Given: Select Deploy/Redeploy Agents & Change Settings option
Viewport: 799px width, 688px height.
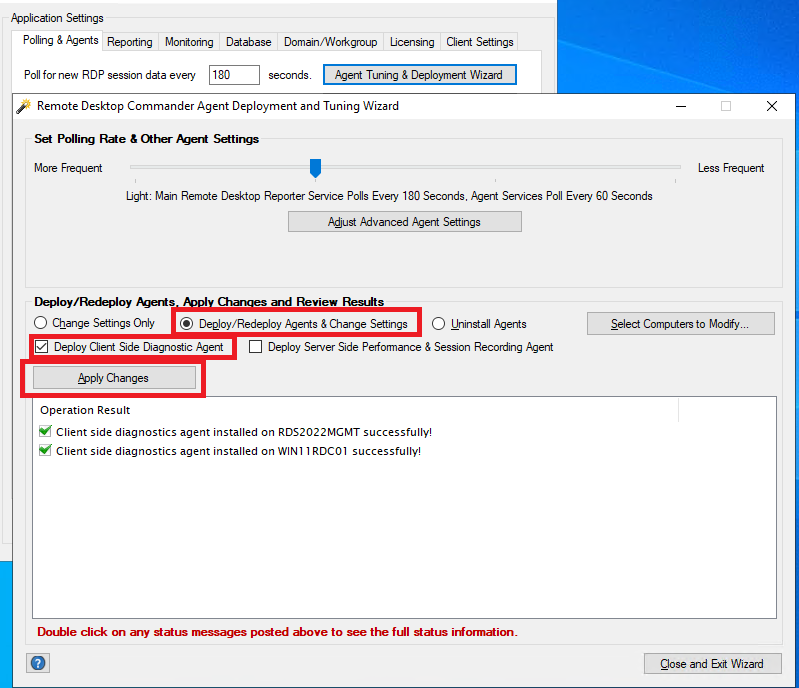Looking at the screenshot, I should pos(187,324).
